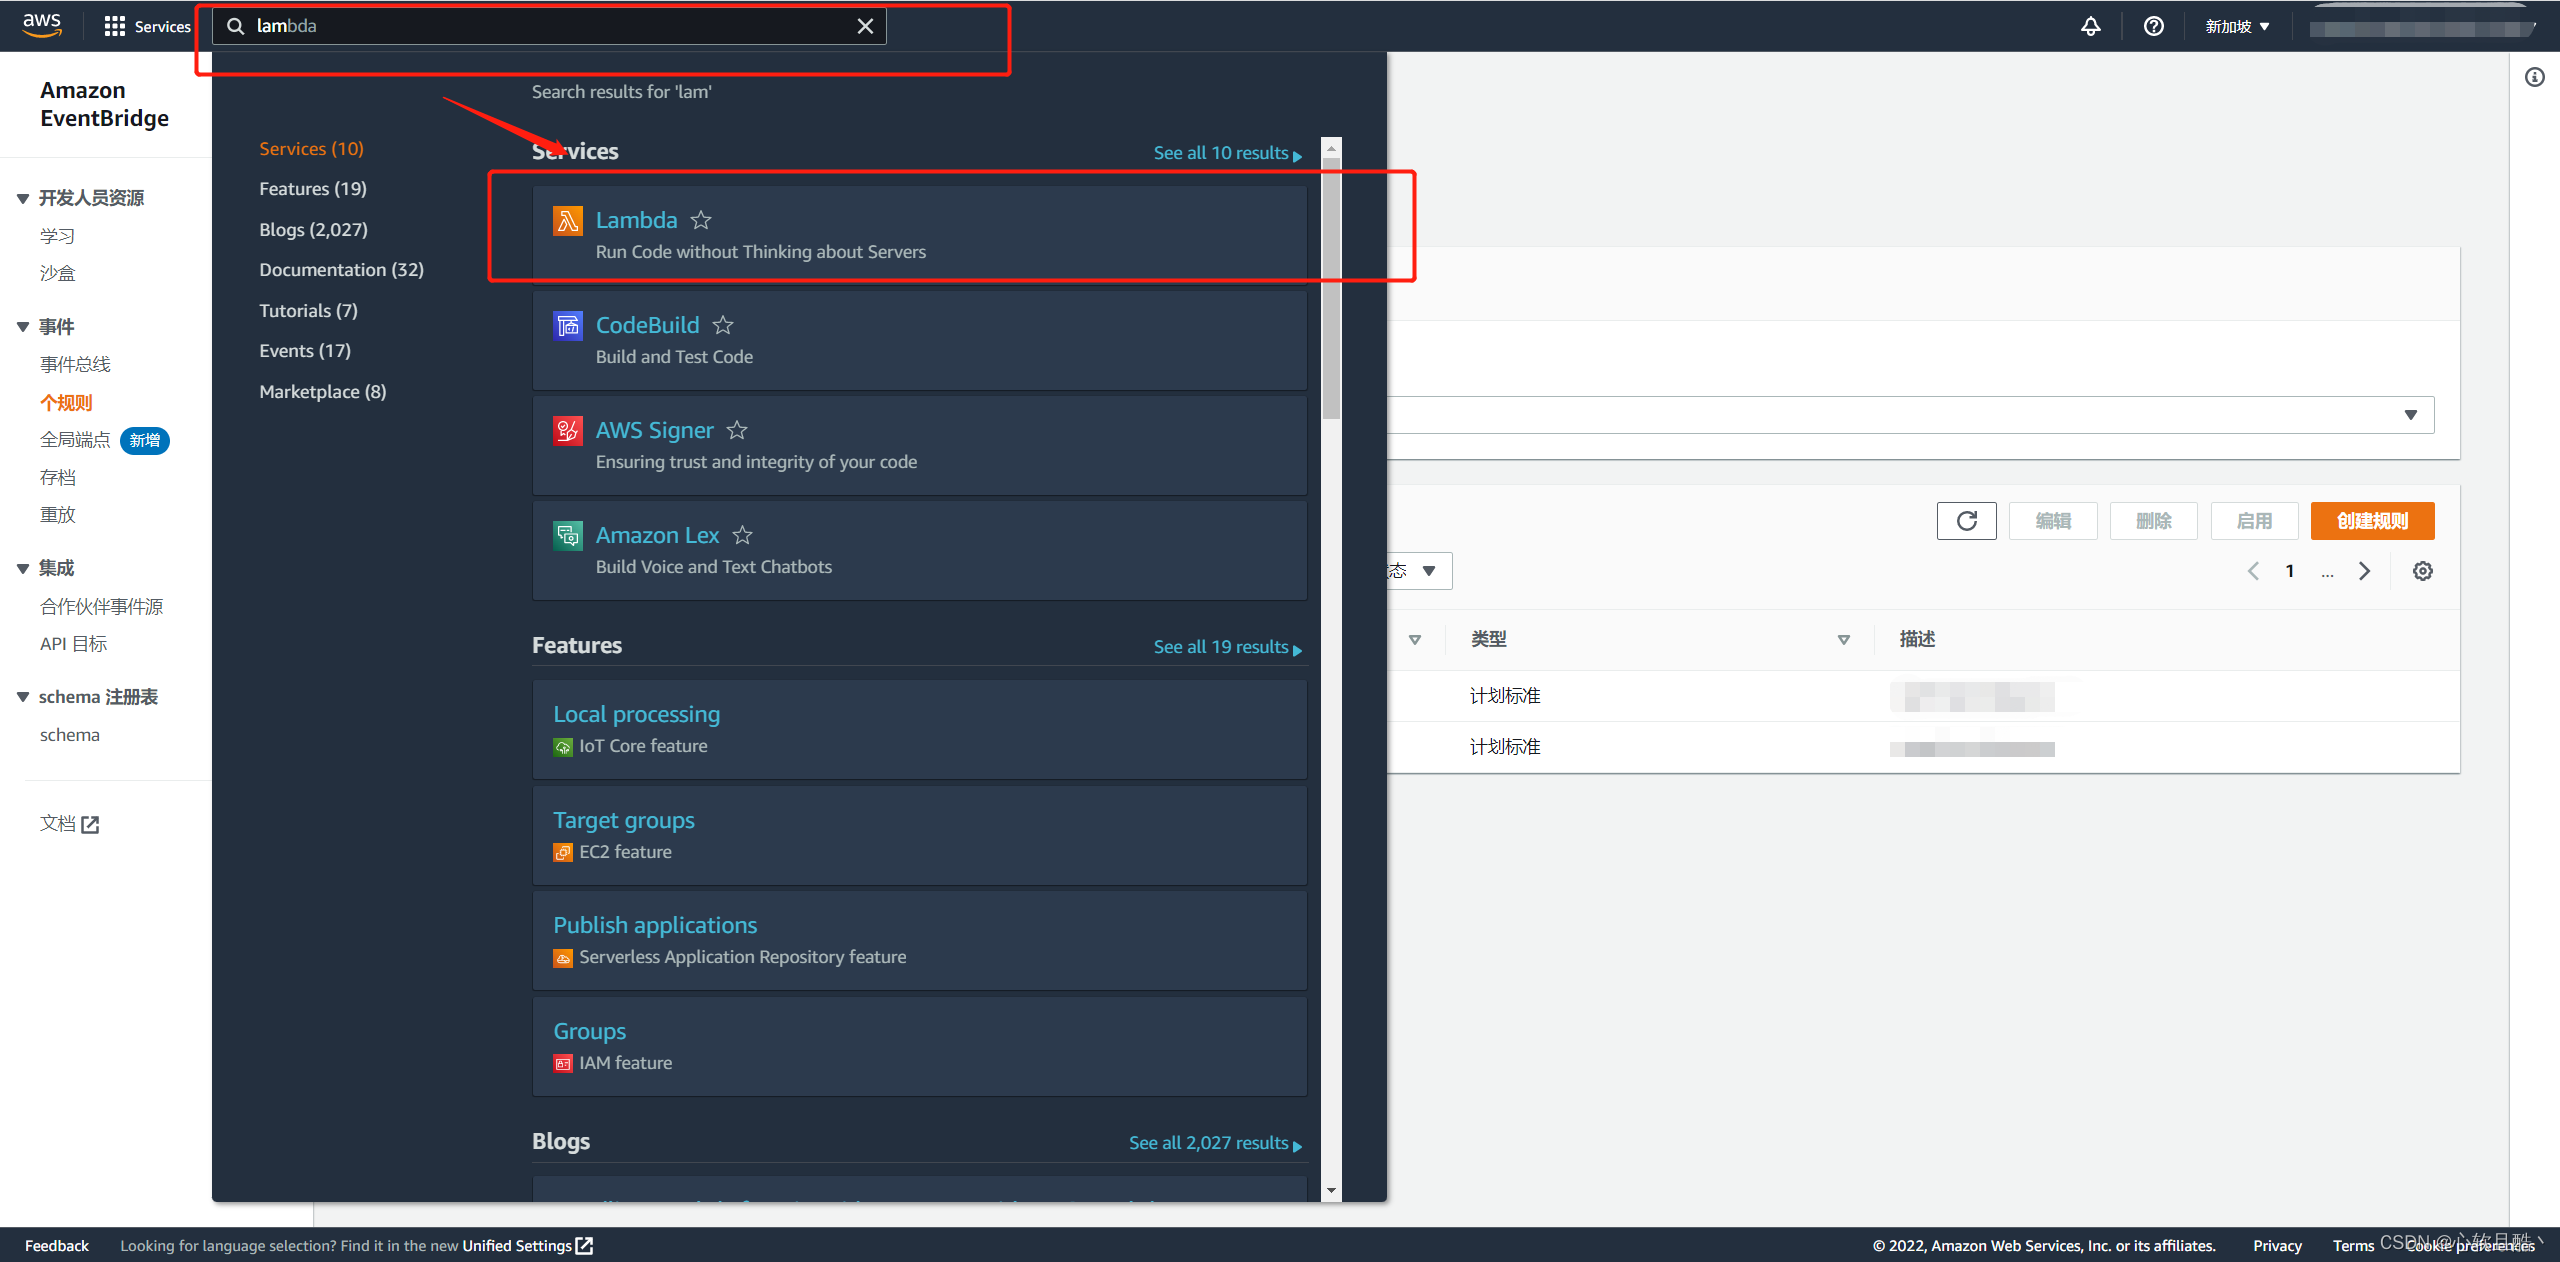Filter results by Features (19)
This screenshot has height=1262, width=2560.
(312, 189)
